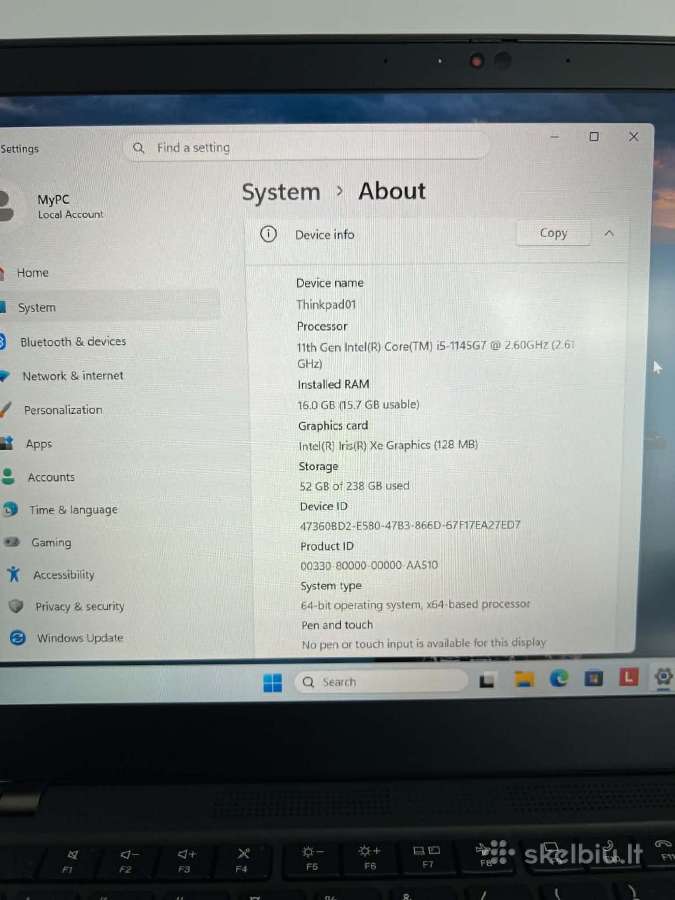Open File Explorer from the taskbar
The image size is (675, 900).
click(524, 680)
